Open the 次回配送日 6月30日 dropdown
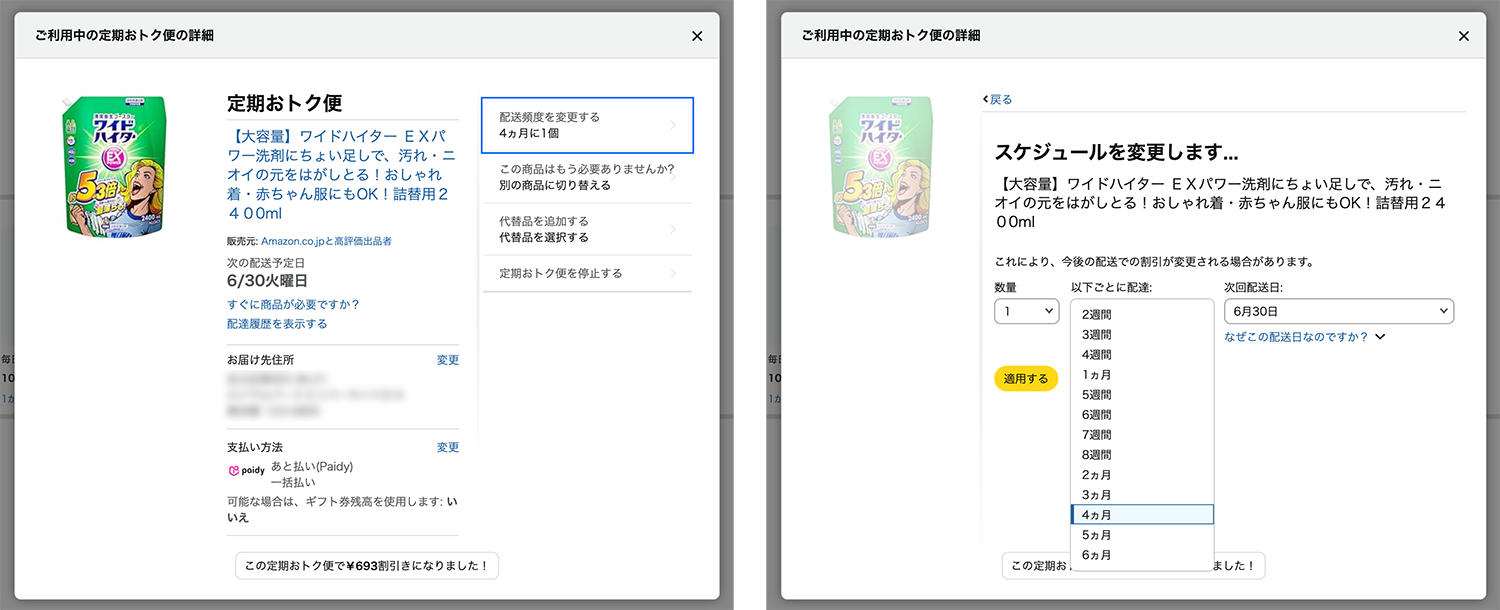 (x=1339, y=312)
